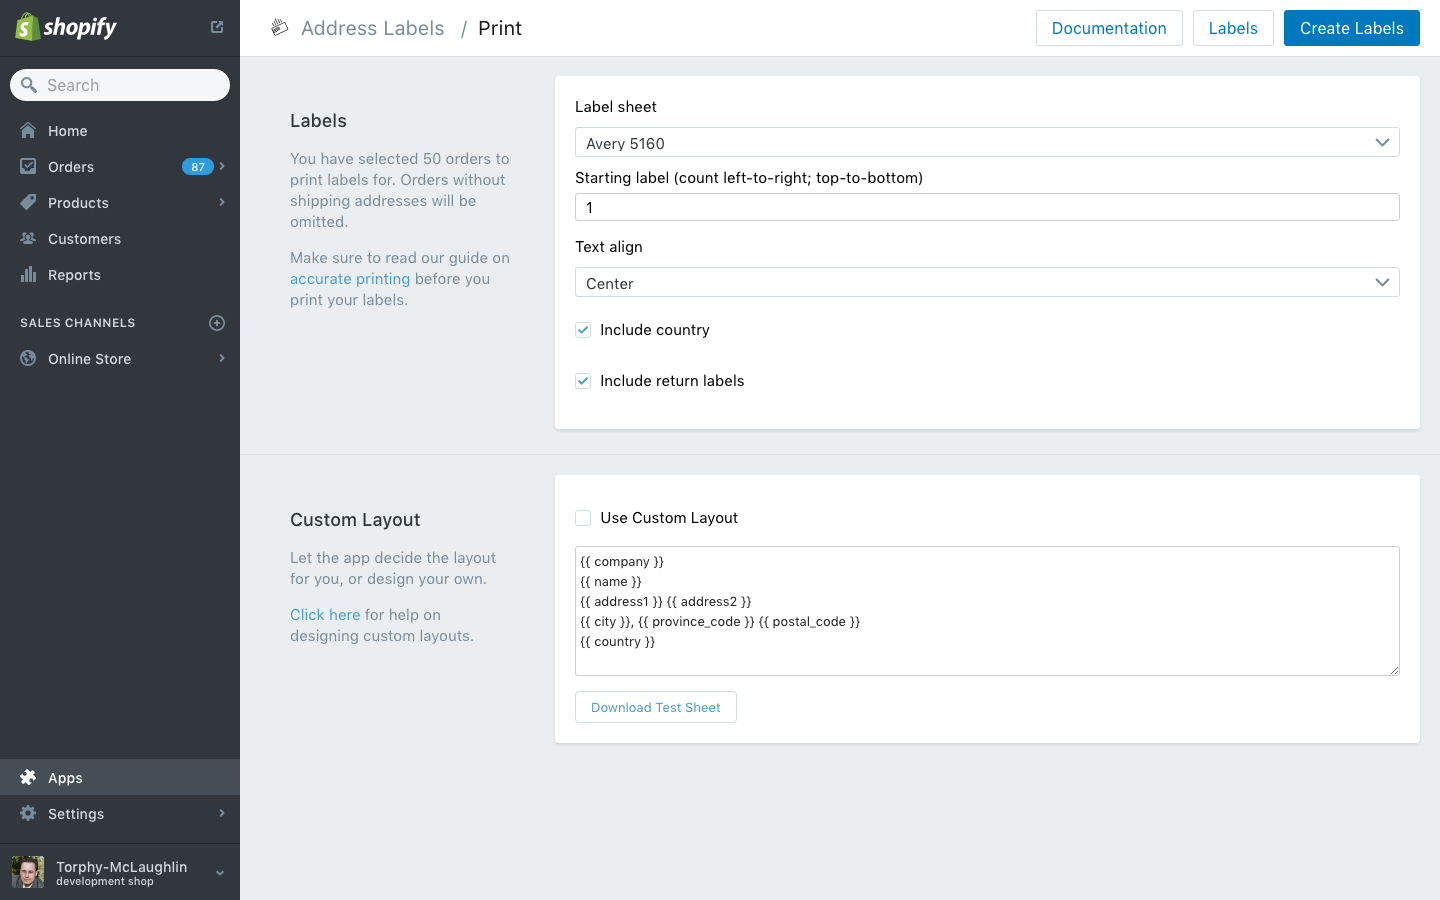Enable the Include country checkbox
Image resolution: width=1440 pixels, height=900 pixels.
pos(583,329)
